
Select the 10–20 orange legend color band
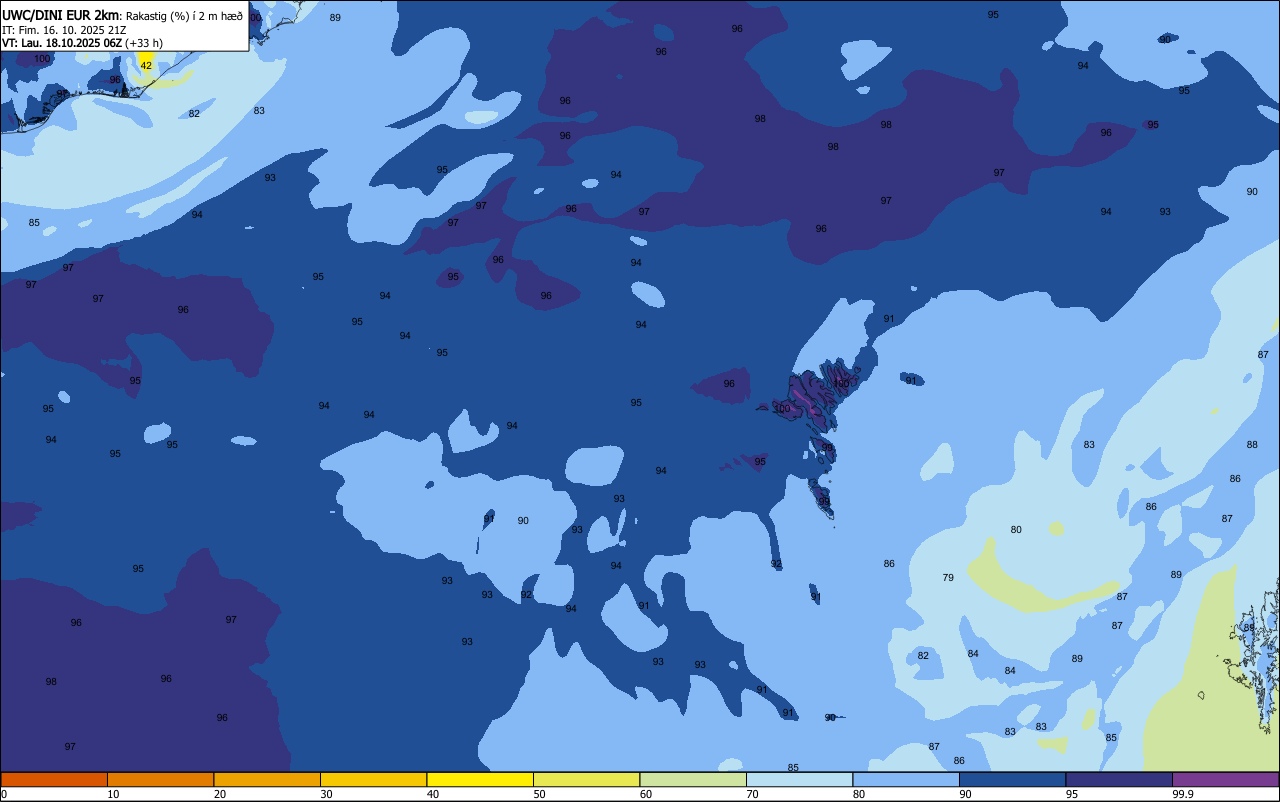click(x=160, y=779)
